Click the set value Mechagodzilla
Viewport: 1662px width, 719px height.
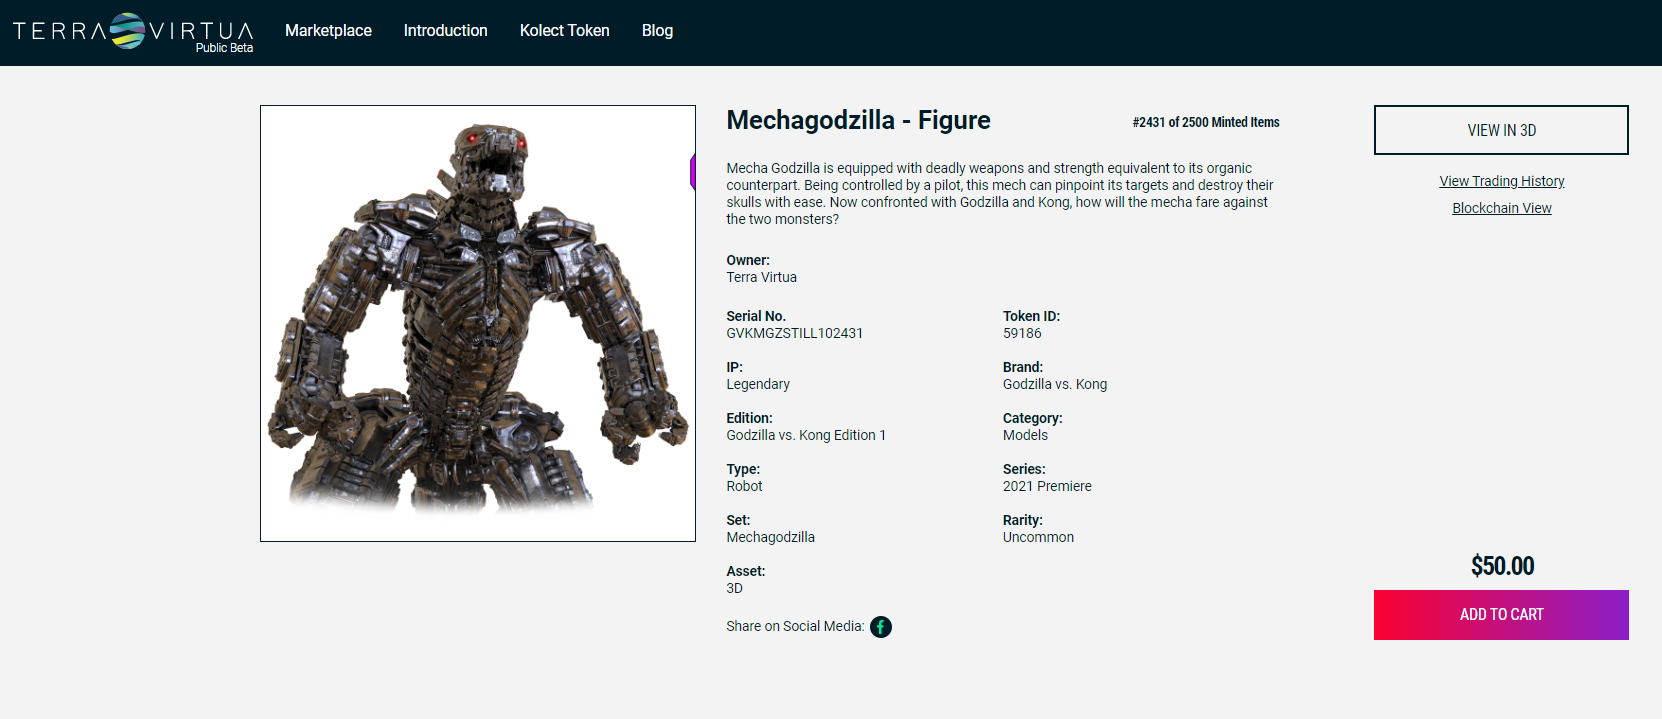(771, 537)
